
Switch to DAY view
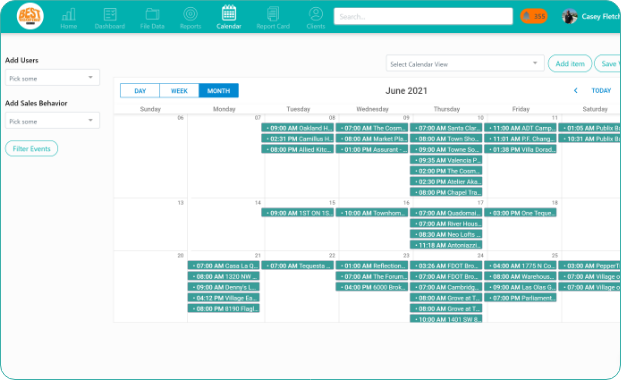point(140,91)
